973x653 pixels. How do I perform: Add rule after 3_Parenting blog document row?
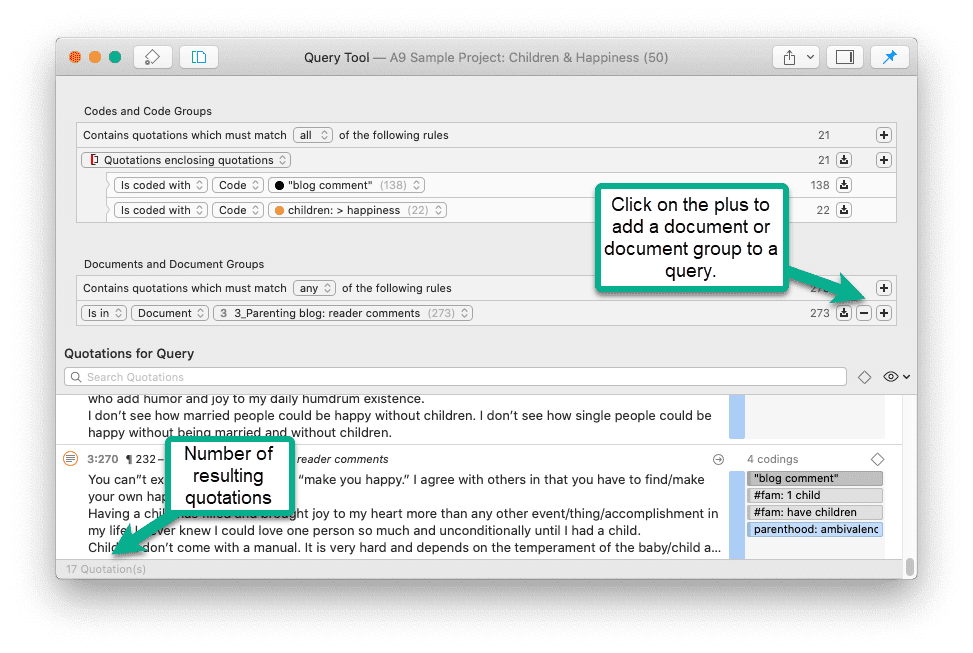pyautogui.click(x=884, y=313)
